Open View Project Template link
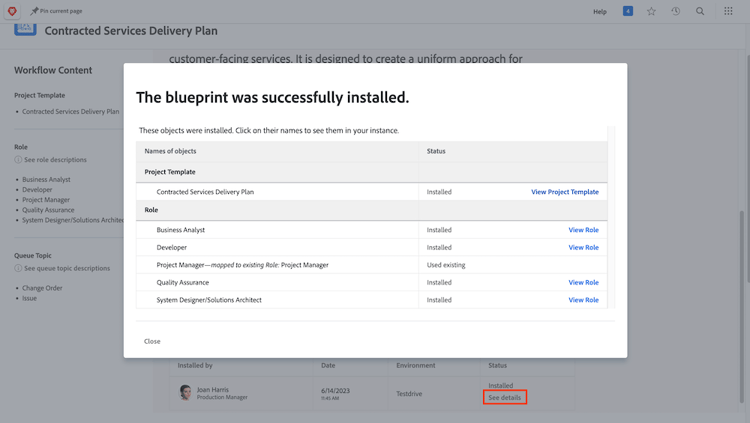The width and height of the screenshot is (750, 423). click(565, 192)
